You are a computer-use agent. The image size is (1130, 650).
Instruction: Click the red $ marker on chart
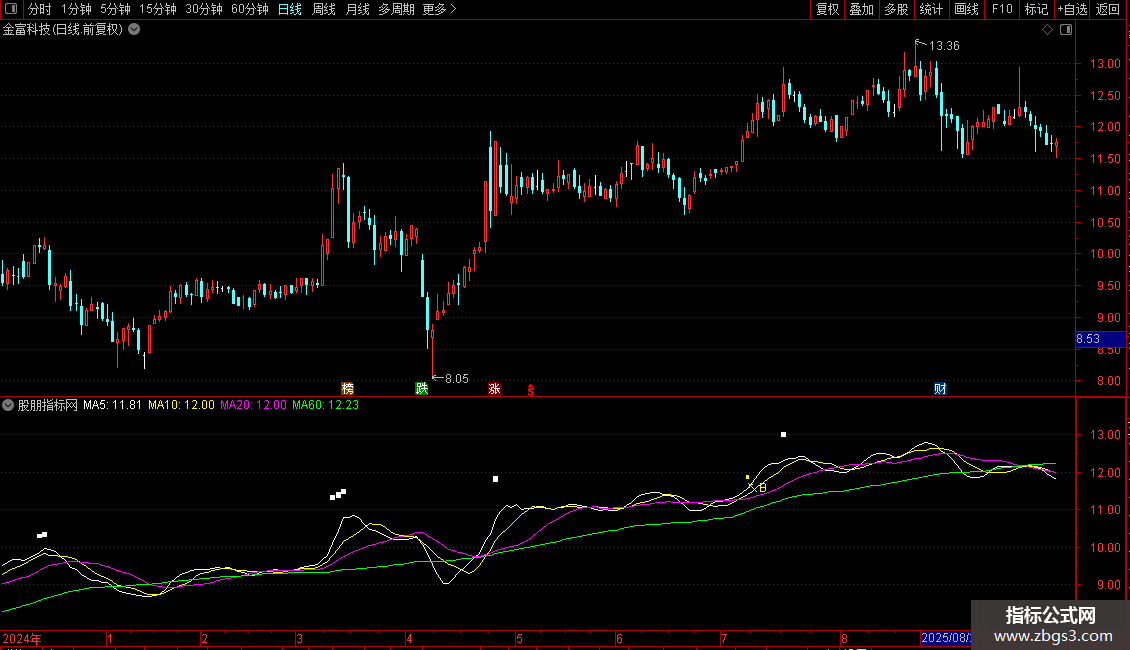tap(531, 389)
